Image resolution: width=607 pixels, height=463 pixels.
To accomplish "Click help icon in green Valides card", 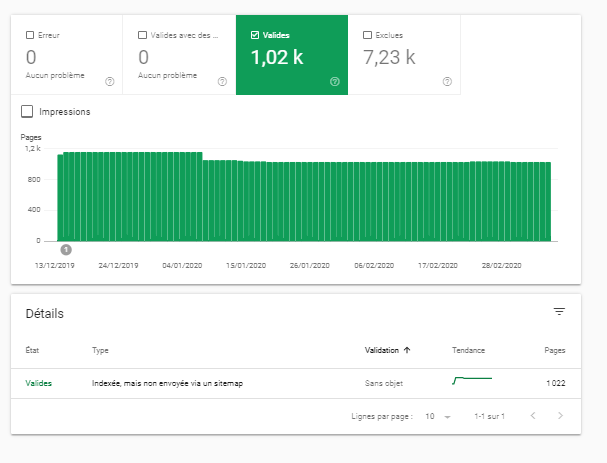I will [x=334, y=81].
